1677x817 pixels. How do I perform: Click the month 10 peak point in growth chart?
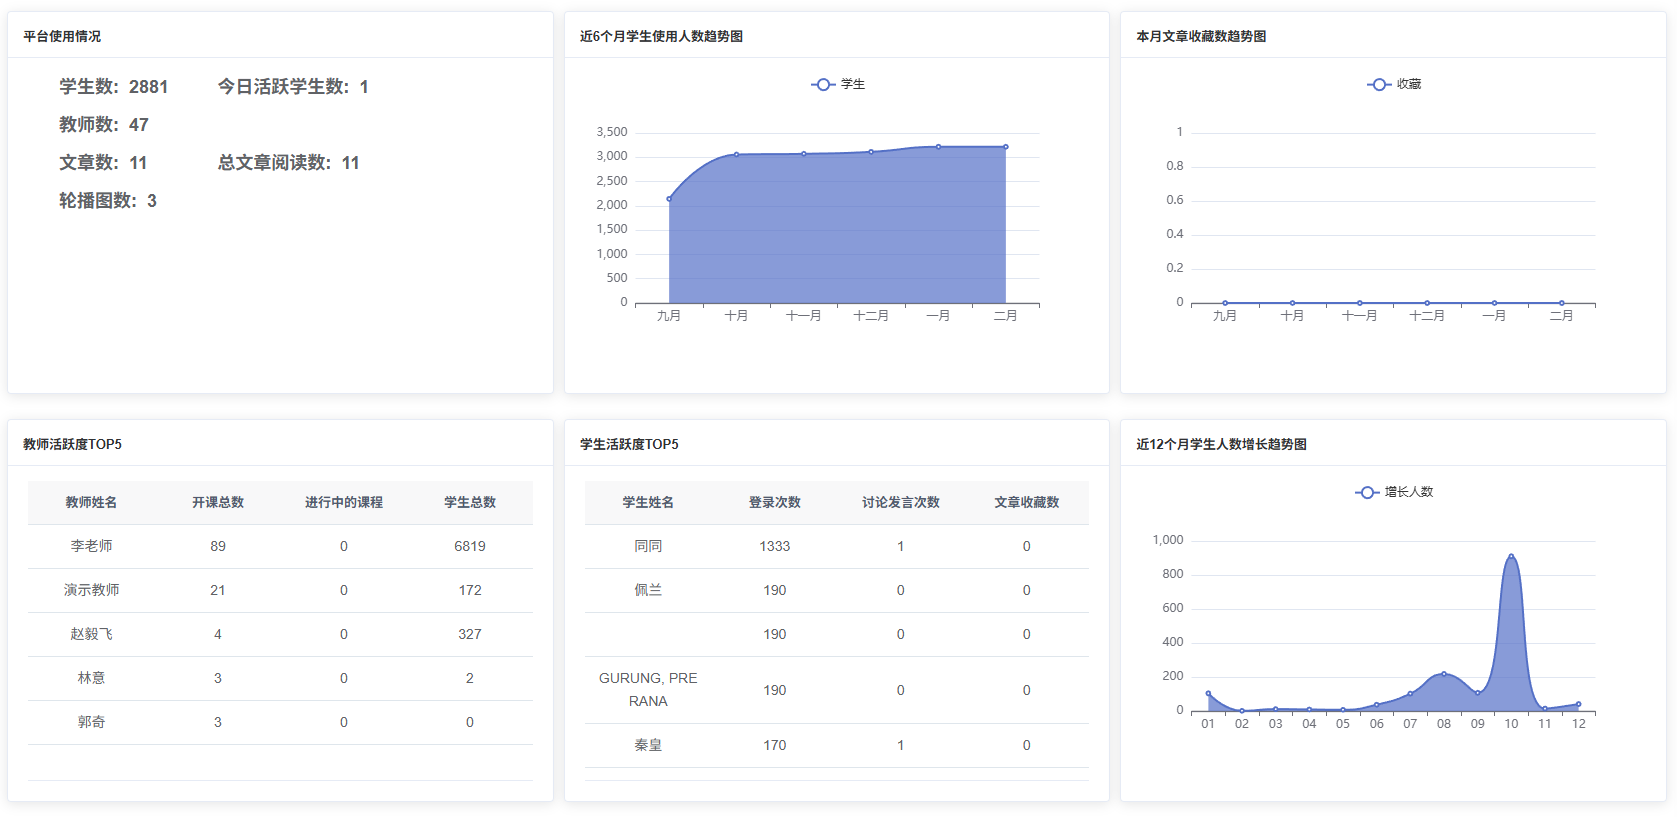(1510, 556)
